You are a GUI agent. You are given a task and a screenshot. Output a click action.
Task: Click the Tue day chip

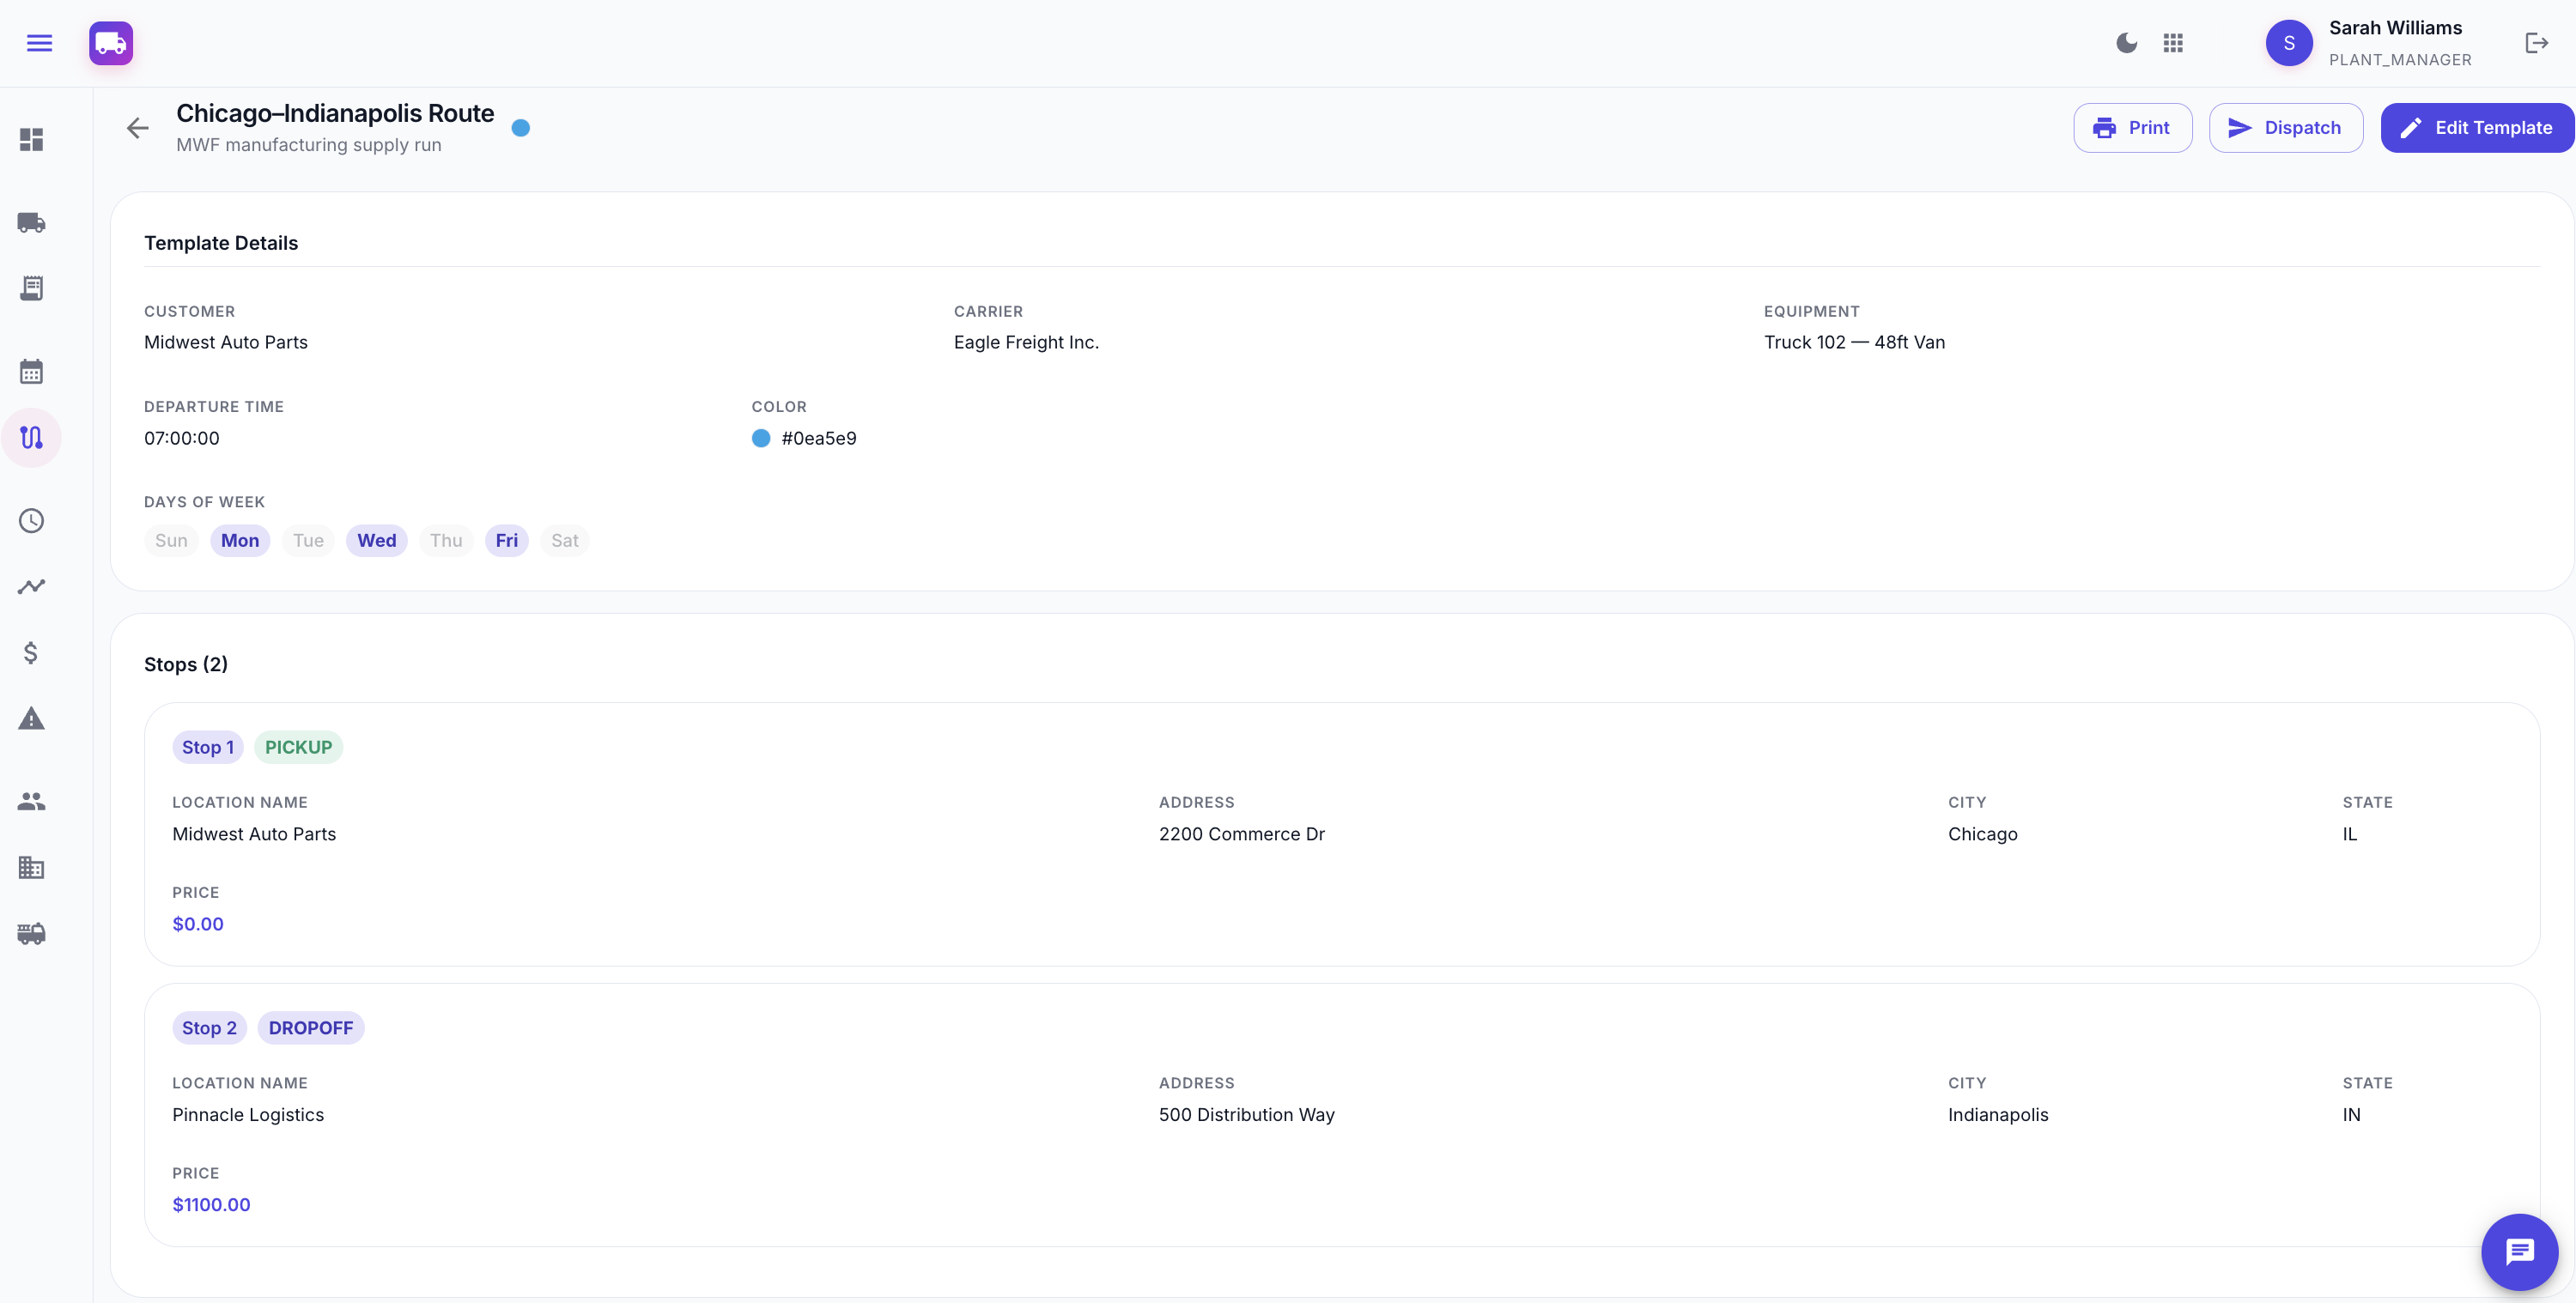pos(308,540)
